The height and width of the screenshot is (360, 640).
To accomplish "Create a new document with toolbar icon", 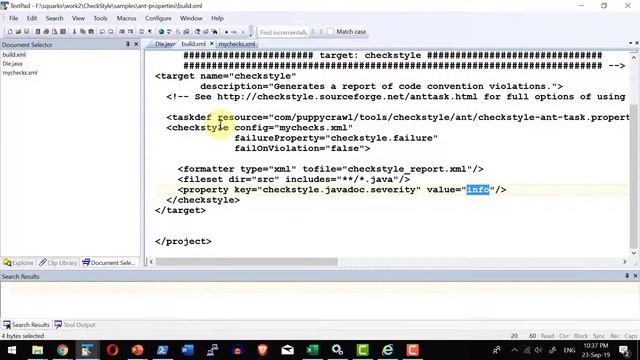I will point(10,31).
